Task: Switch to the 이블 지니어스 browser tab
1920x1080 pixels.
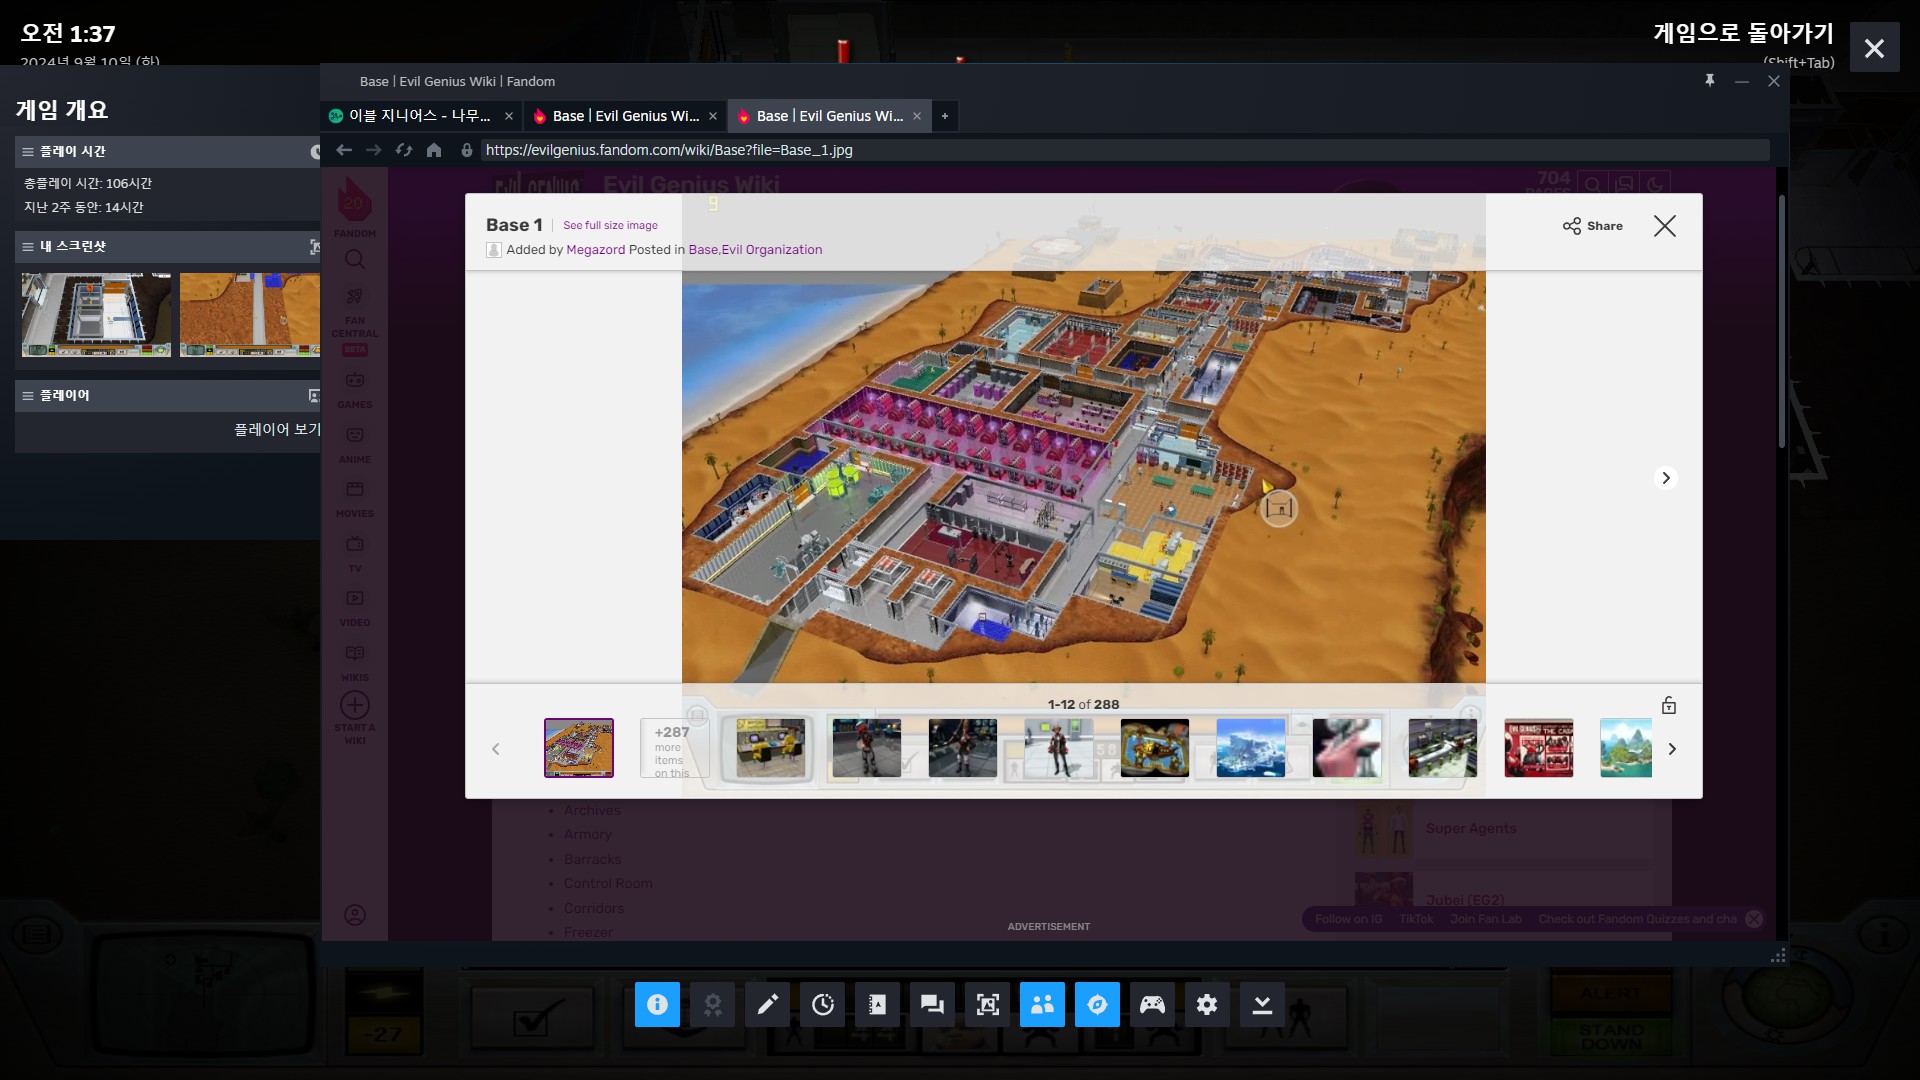Action: [420, 116]
